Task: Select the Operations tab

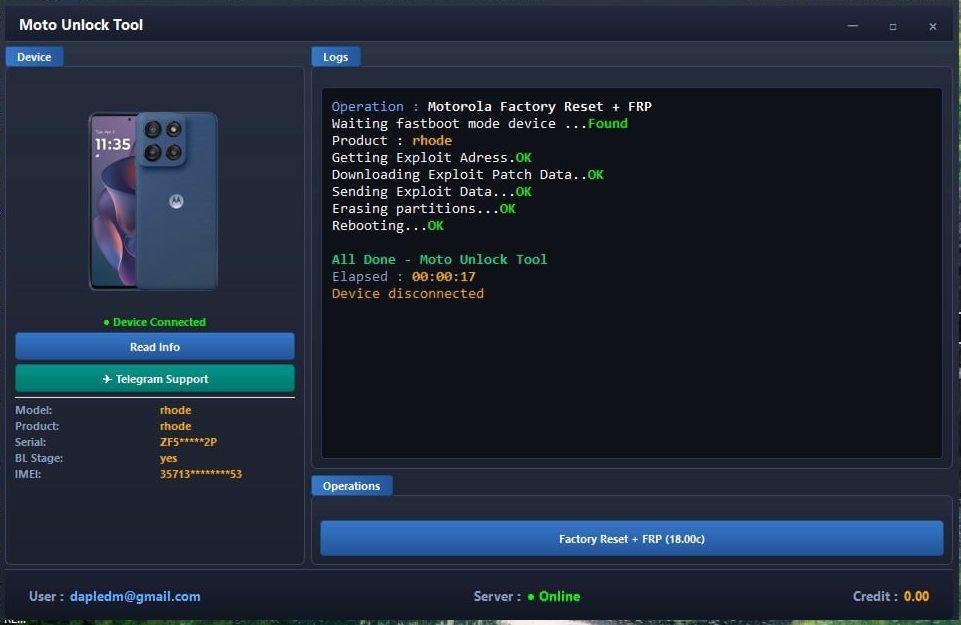Action: [352, 486]
